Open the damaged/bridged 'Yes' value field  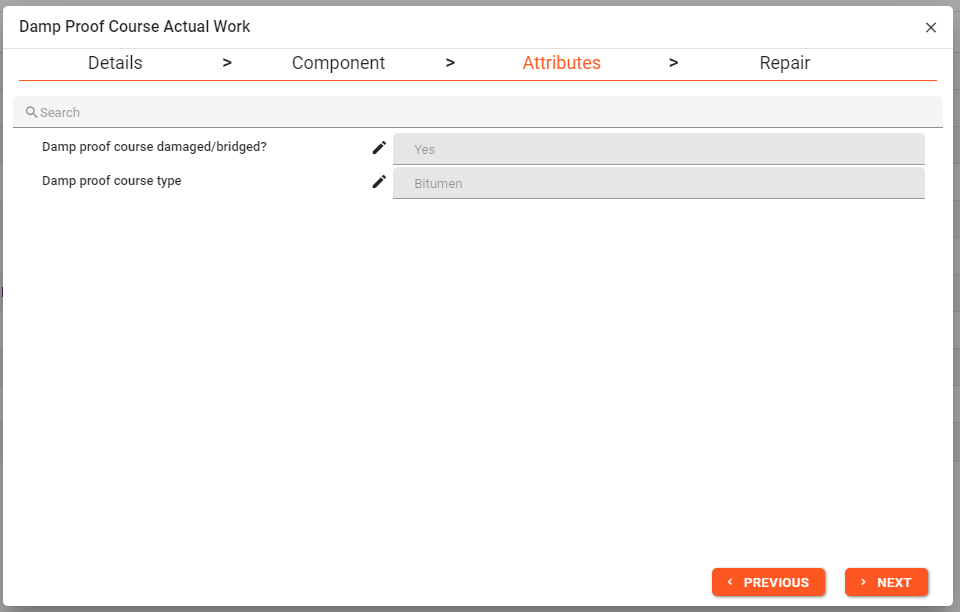(658, 149)
